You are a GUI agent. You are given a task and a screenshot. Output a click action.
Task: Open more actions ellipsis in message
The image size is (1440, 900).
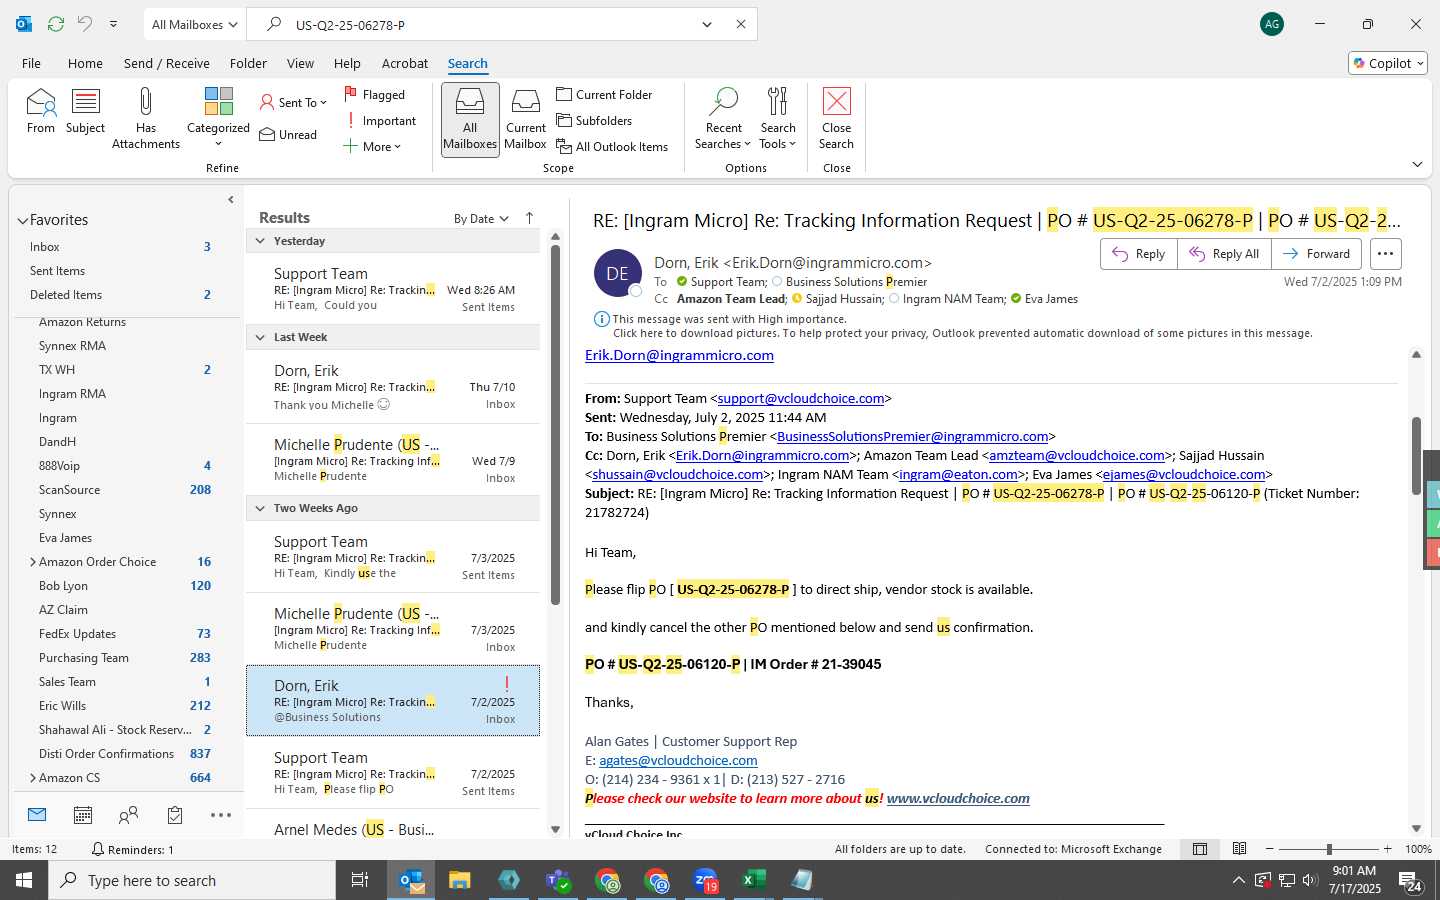(1385, 254)
